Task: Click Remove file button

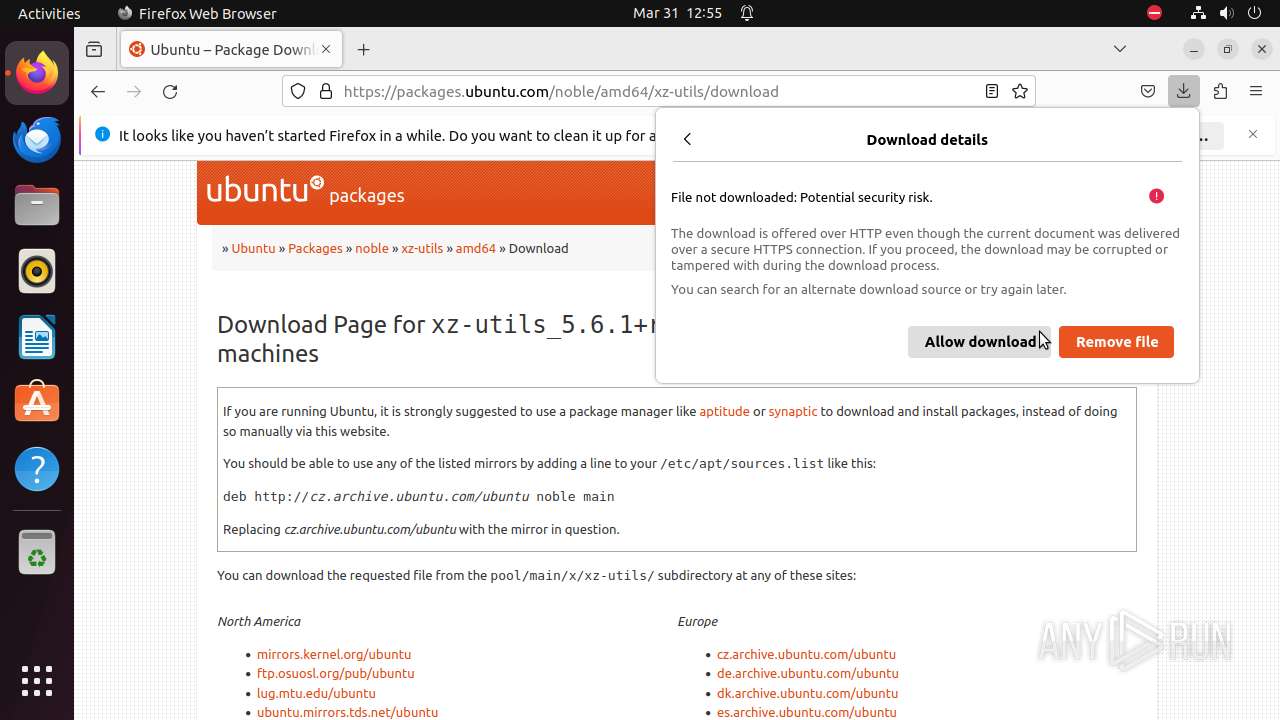Action: coord(1116,342)
